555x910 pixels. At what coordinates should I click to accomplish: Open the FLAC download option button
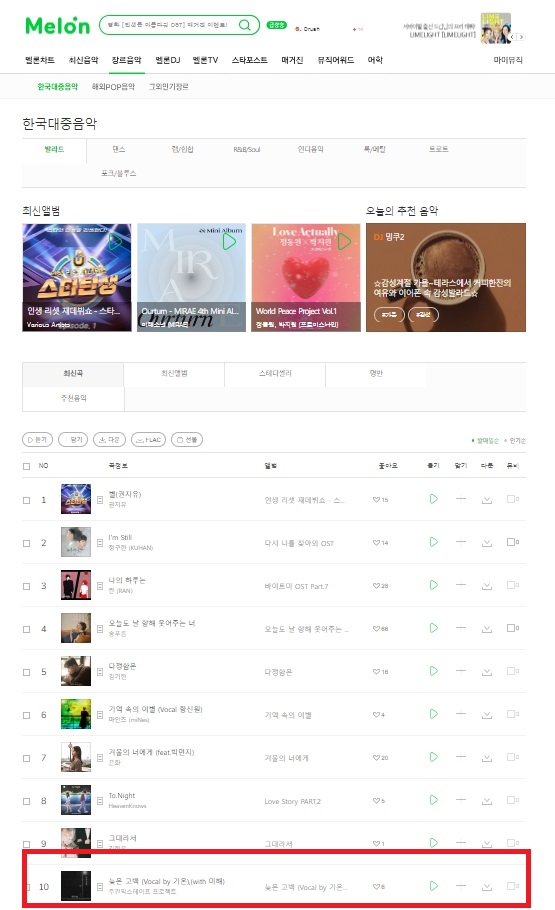[149, 440]
